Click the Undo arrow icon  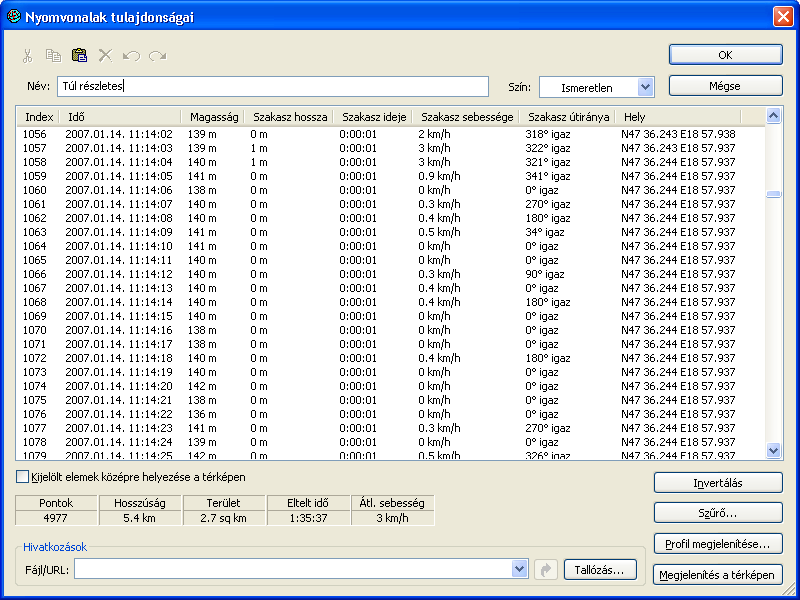coord(131,56)
